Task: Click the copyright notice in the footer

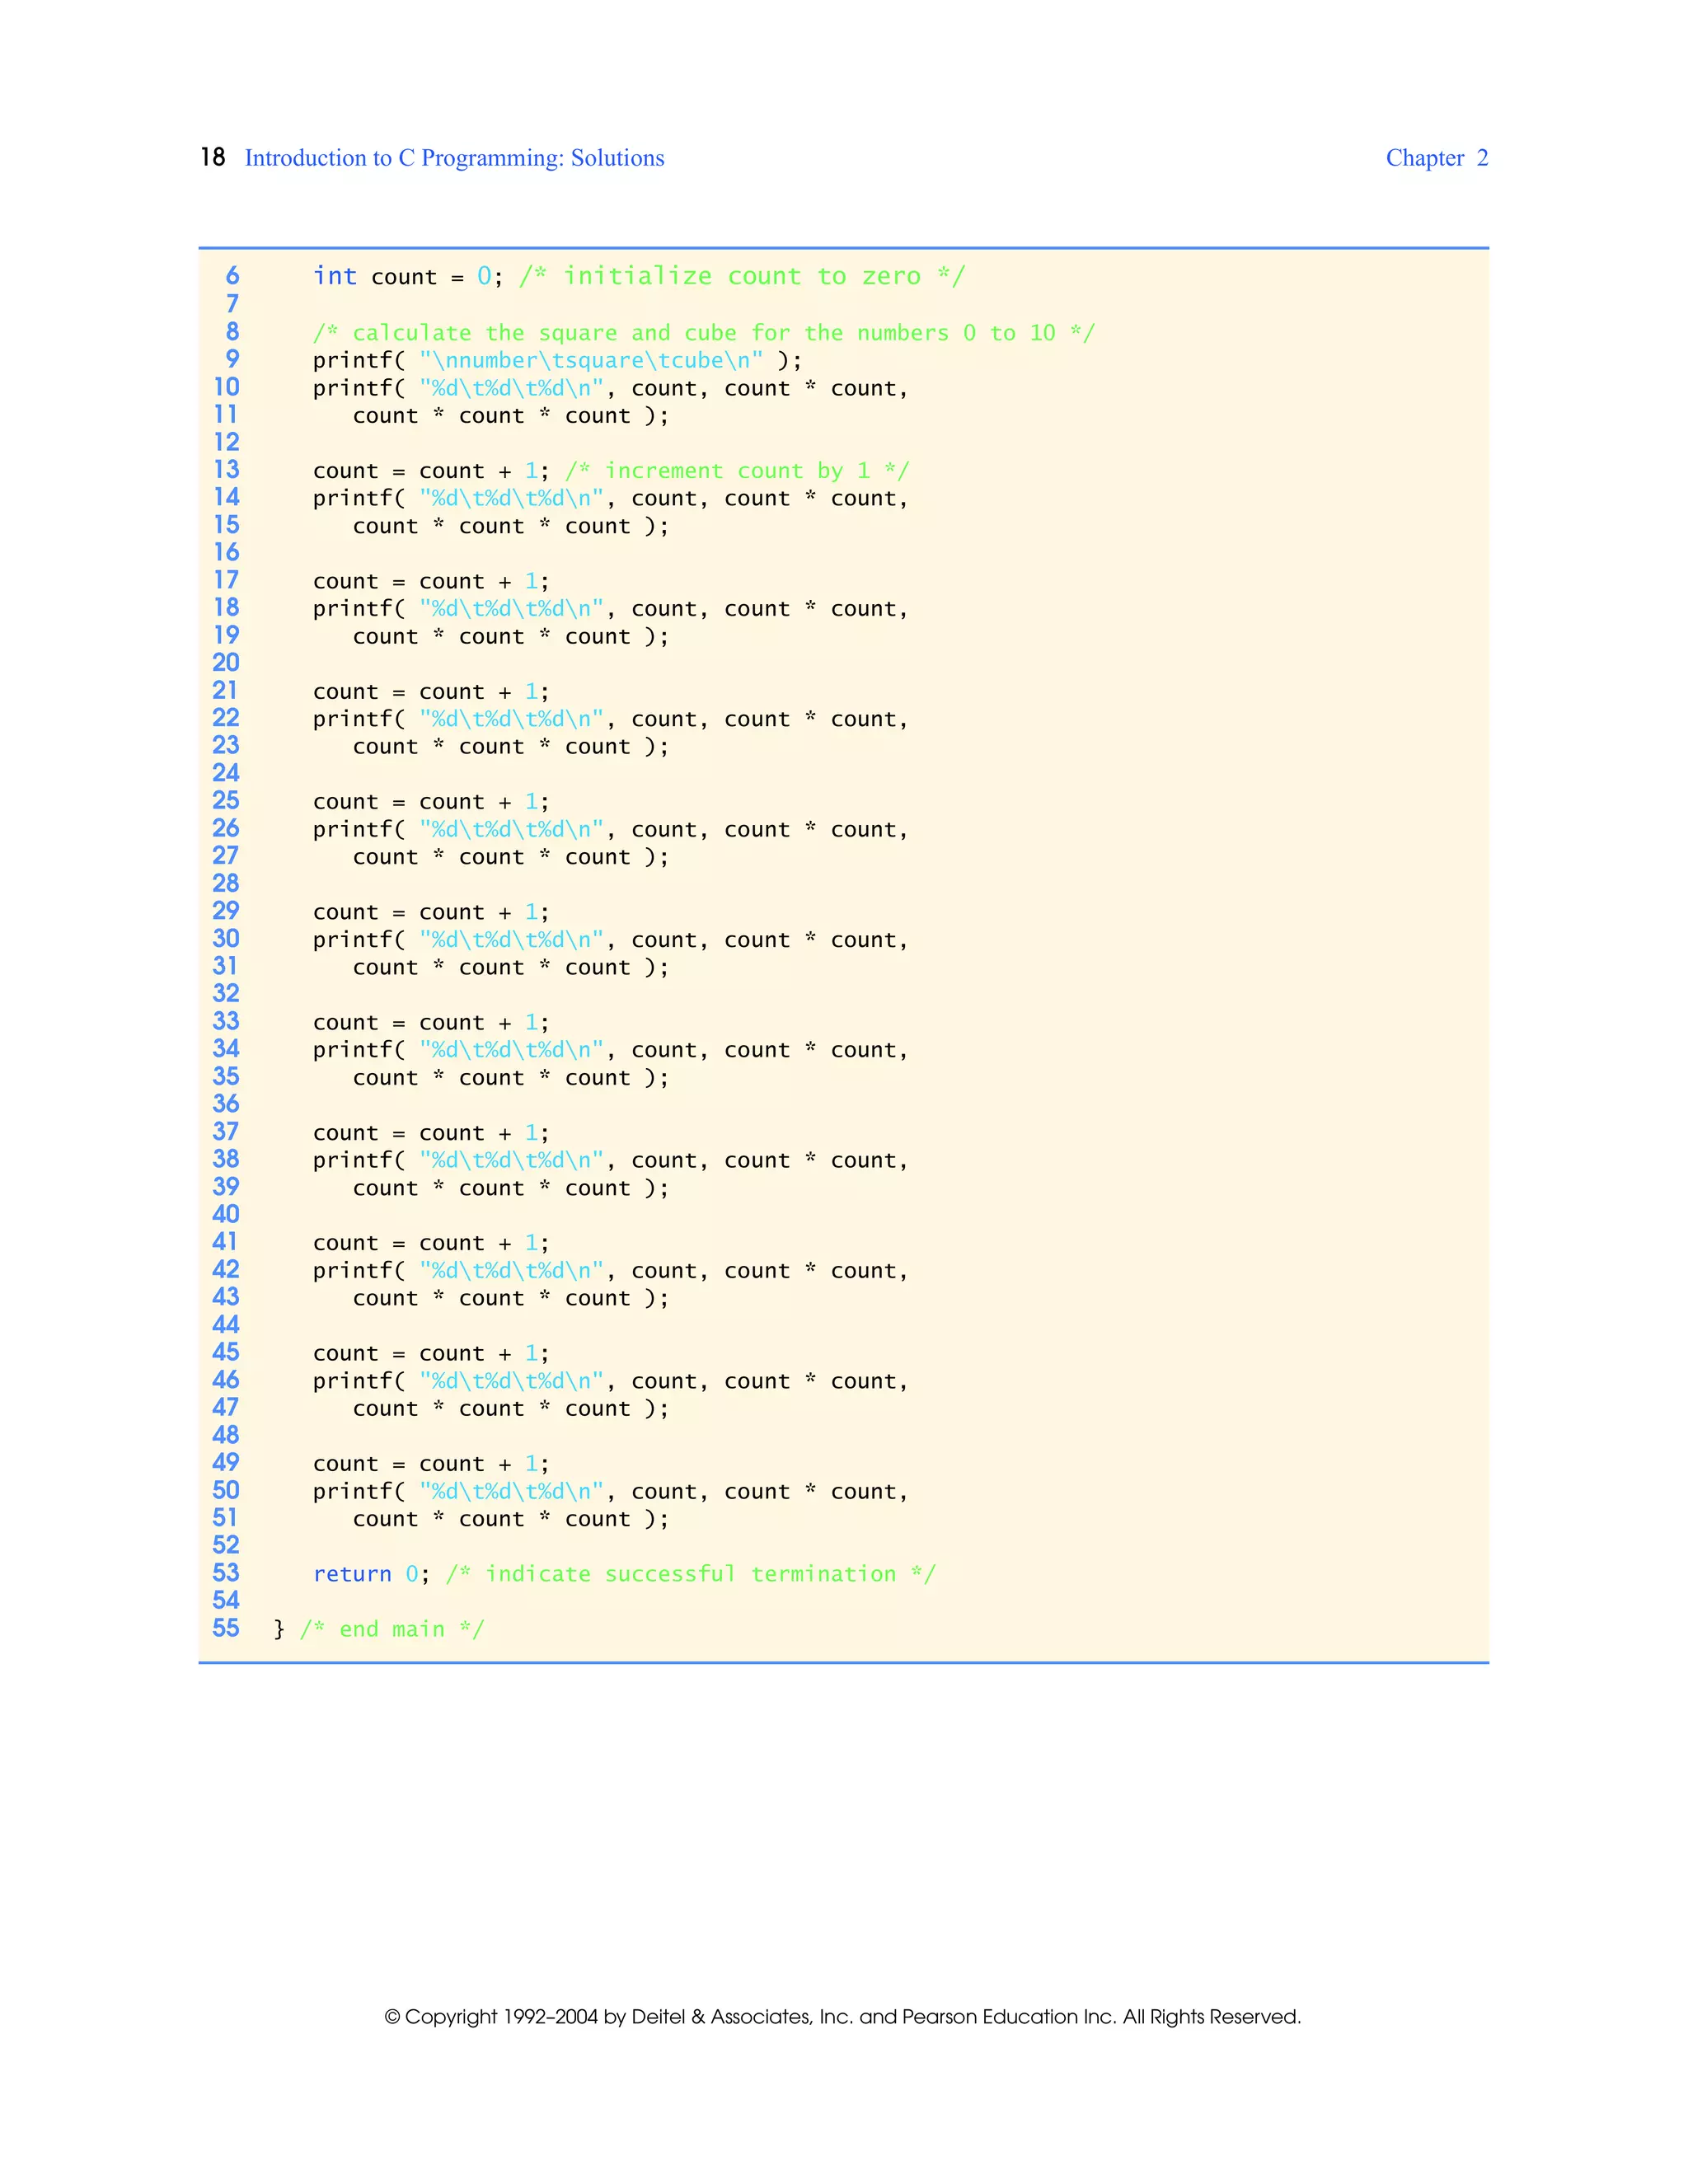Action: [843, 2017]
